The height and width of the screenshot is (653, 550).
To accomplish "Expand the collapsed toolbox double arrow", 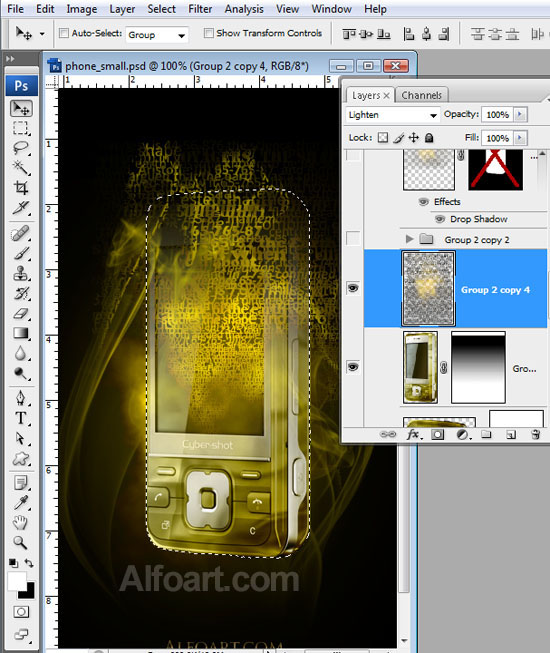I will tap(10, 59).
